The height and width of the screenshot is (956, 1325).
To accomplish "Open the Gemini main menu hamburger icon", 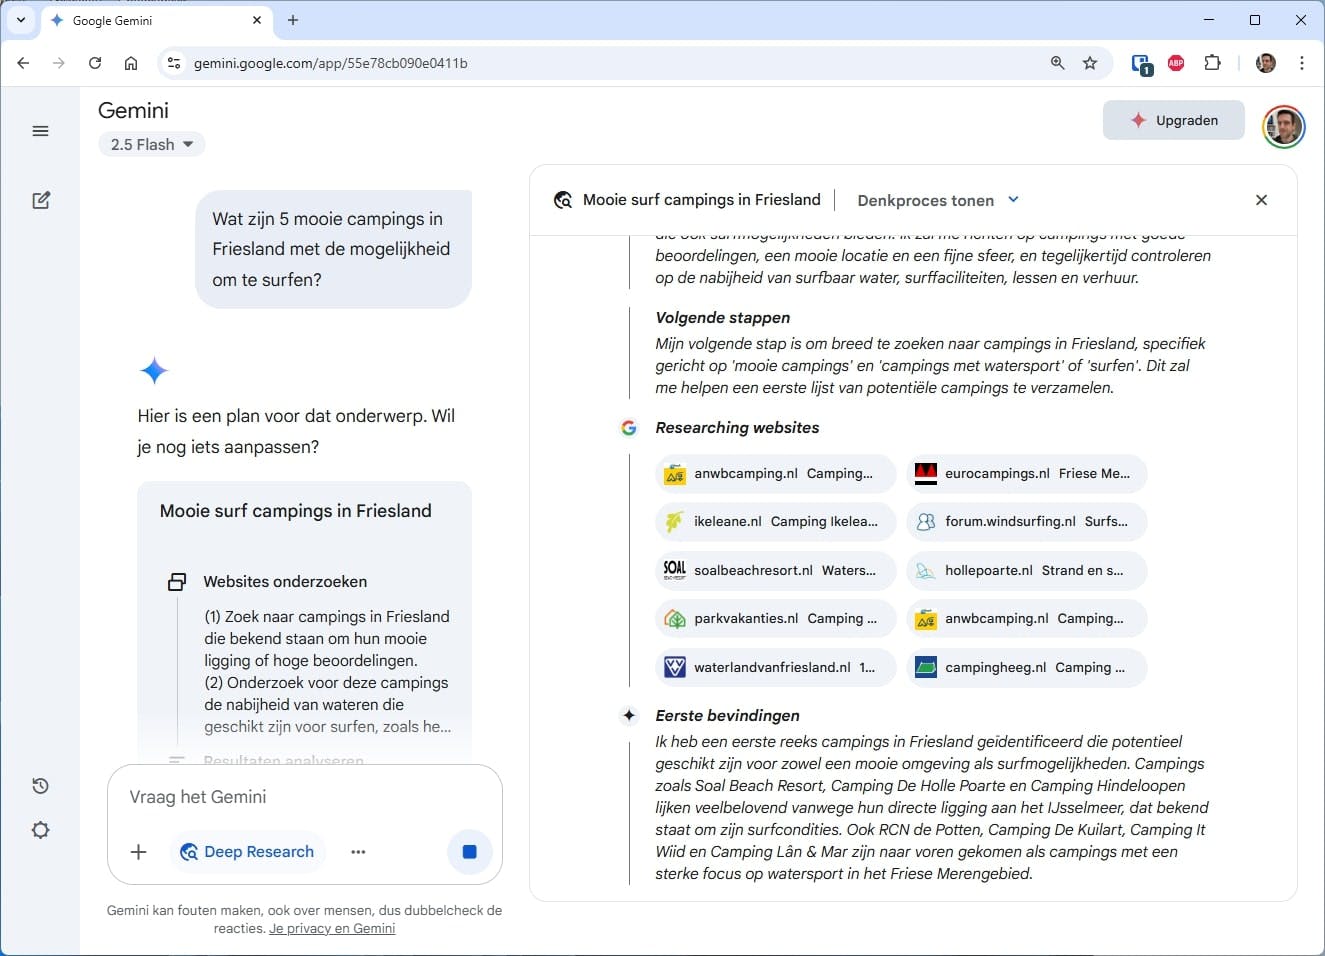I will pyautogui.click(x=41, y=131).
